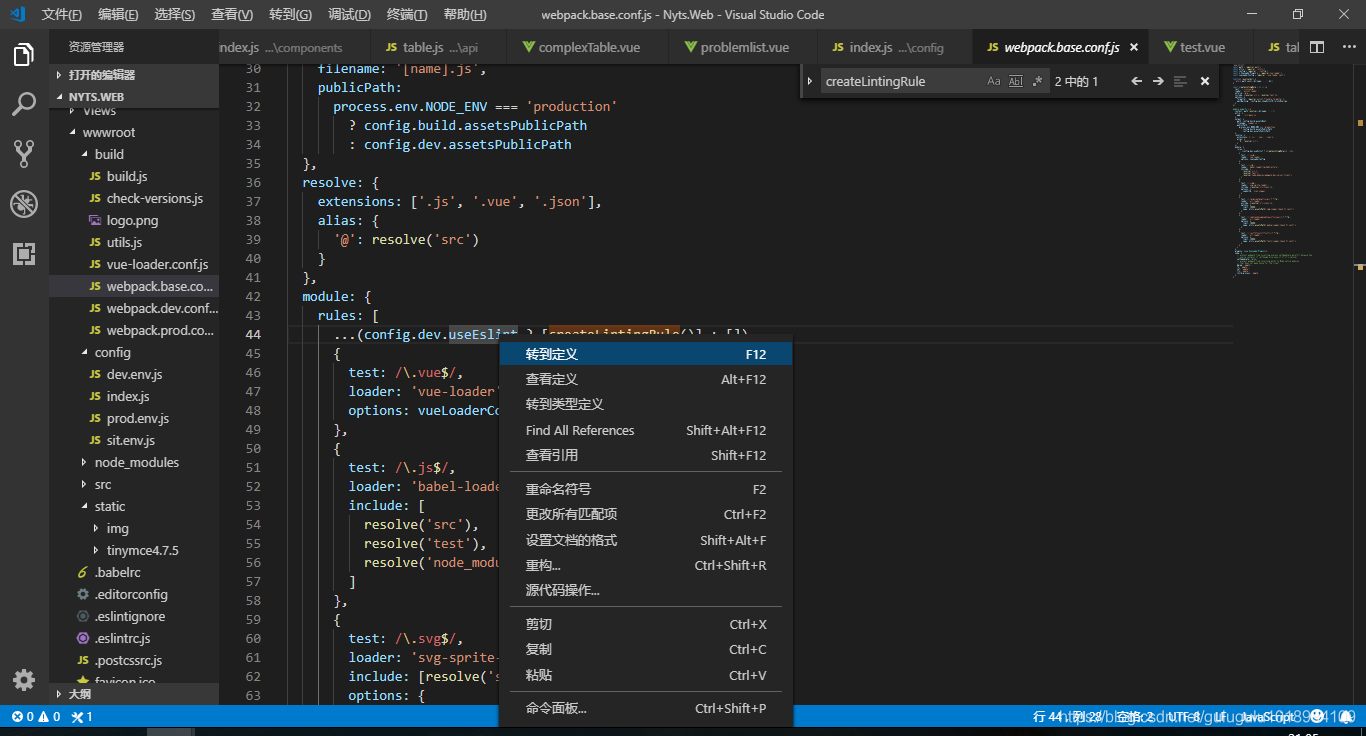Go to previous find match
The image size is (1366, 736).
click(1136, 81)
